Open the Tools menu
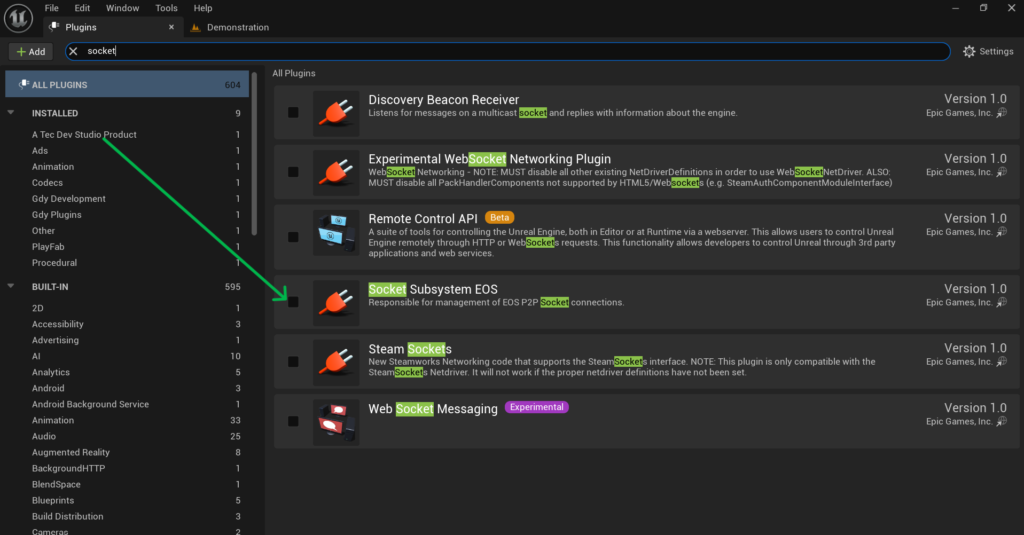1024x535 pixels. (x=167, y=8)
